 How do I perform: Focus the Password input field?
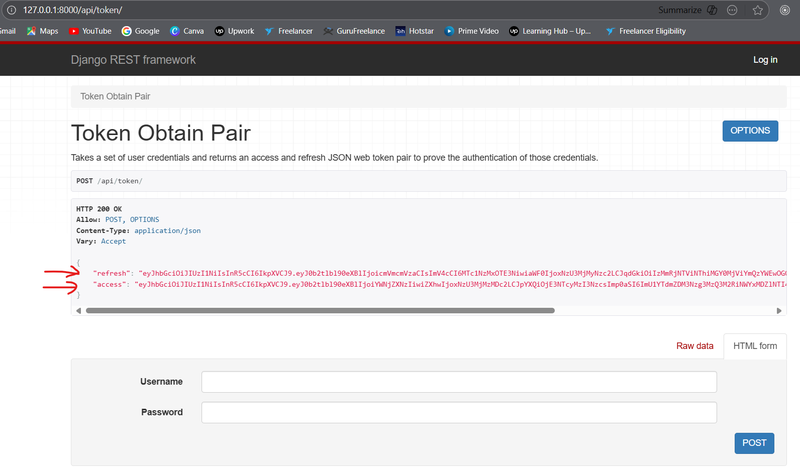(x=459, y=412)
